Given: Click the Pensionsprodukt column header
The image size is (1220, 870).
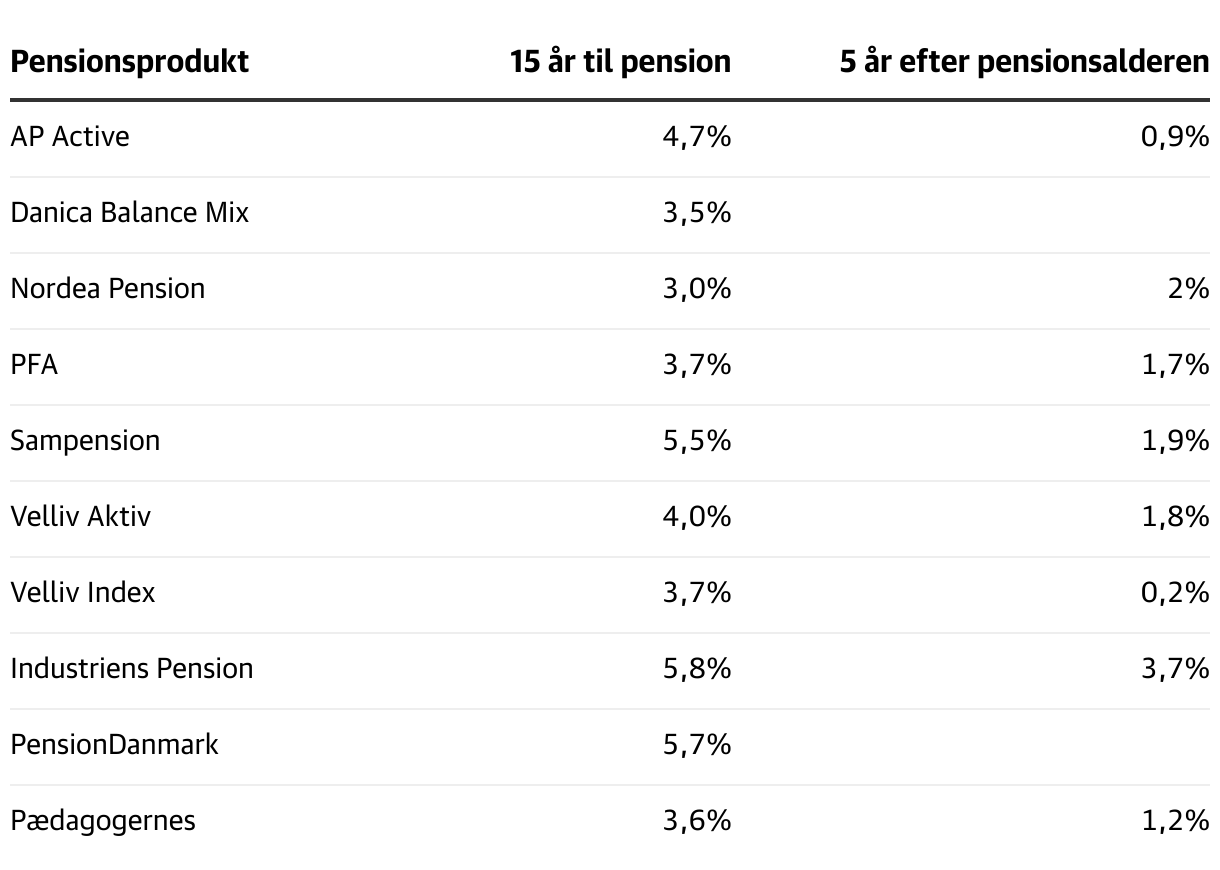Looking at the screenshot, I should 129,62.
